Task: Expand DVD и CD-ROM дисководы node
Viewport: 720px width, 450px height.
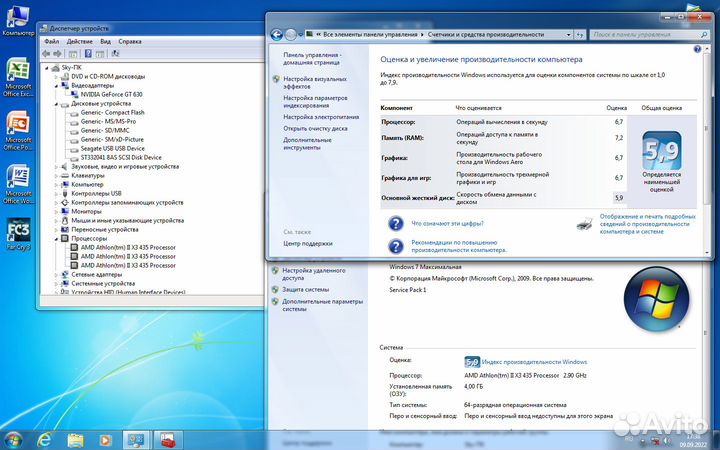Action: point(56,76)
